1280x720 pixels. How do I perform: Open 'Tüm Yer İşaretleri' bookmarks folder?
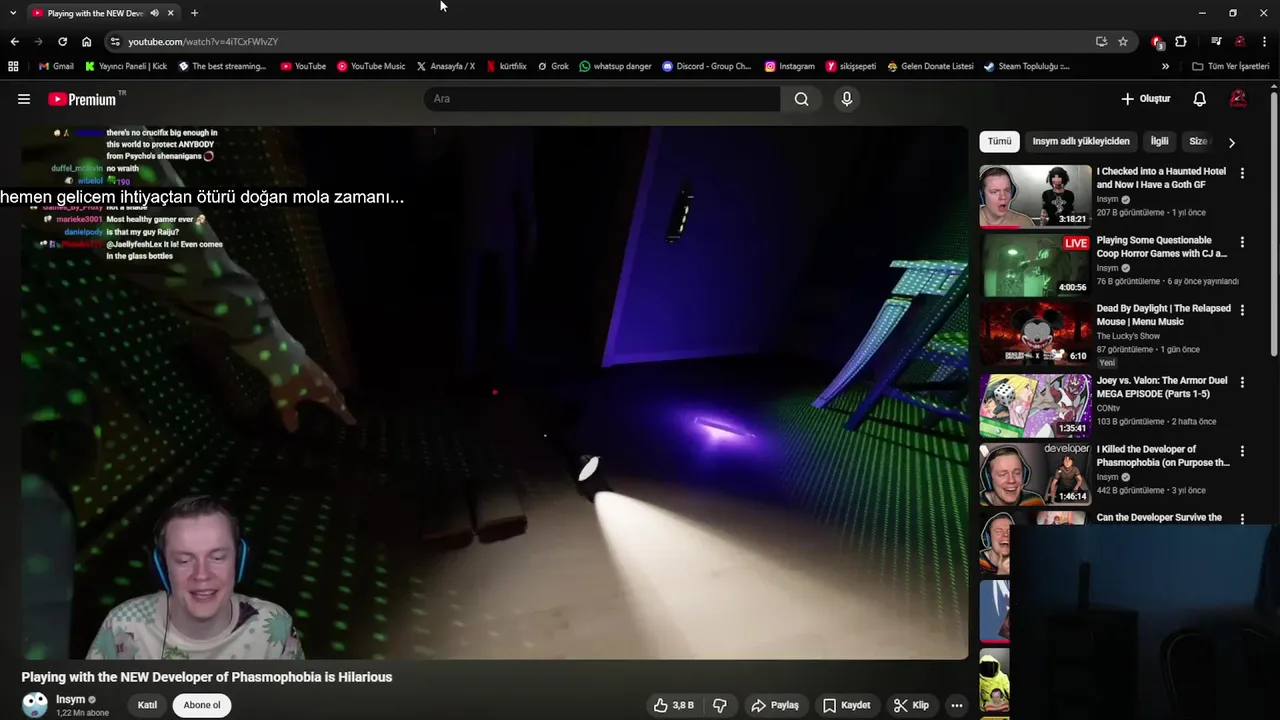(x=1231, y=66)
